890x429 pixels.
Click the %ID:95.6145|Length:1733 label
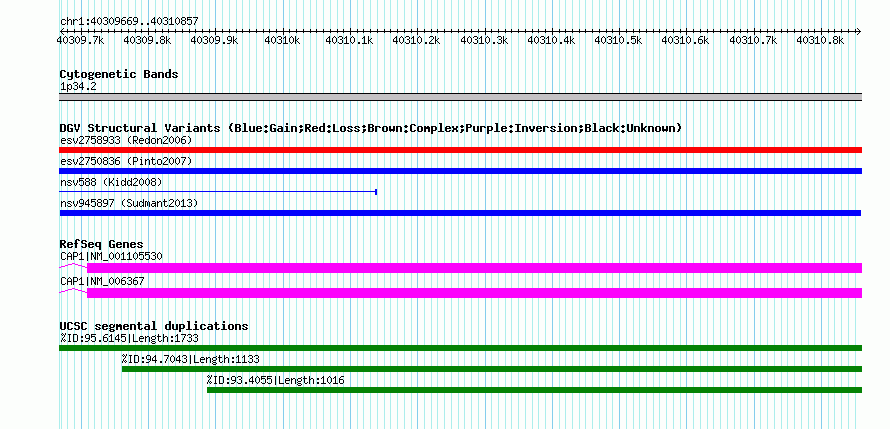click(x=129, y=339)
